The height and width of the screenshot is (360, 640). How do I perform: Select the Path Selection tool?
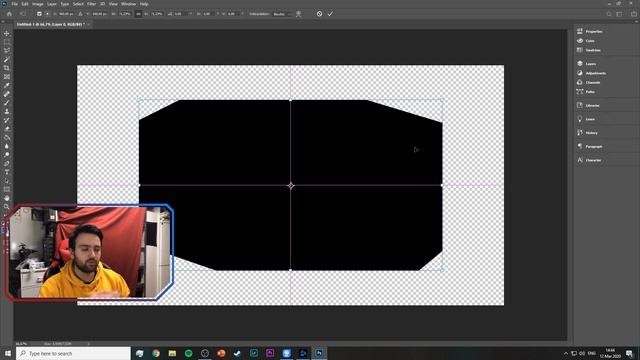(7, 181)
